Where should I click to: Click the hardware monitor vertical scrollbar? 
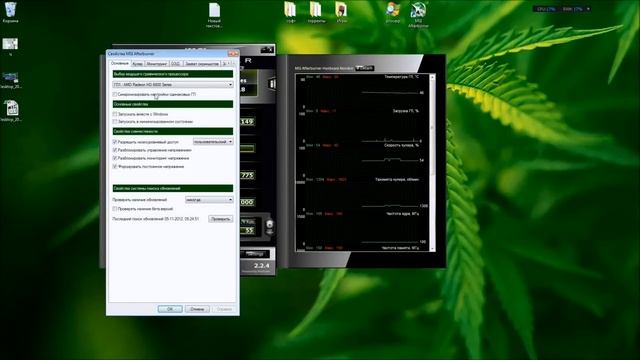(x=432, y=163)
